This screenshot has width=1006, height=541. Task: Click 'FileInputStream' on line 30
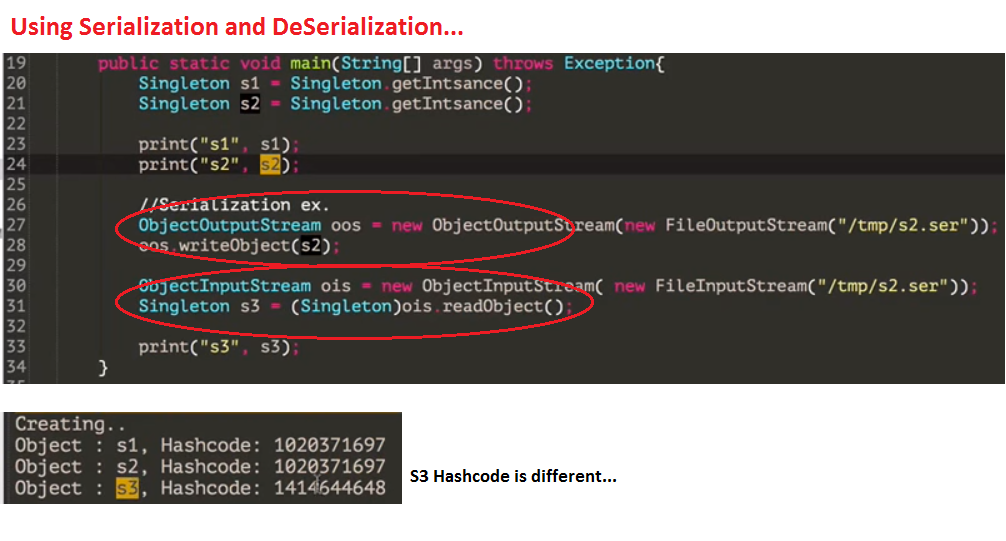tap(731, 286)
